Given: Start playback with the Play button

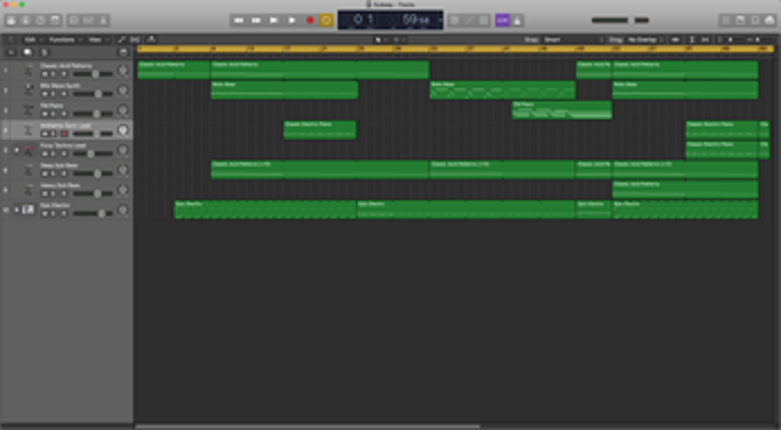Looking at the screenshot, I should [291, 20].
